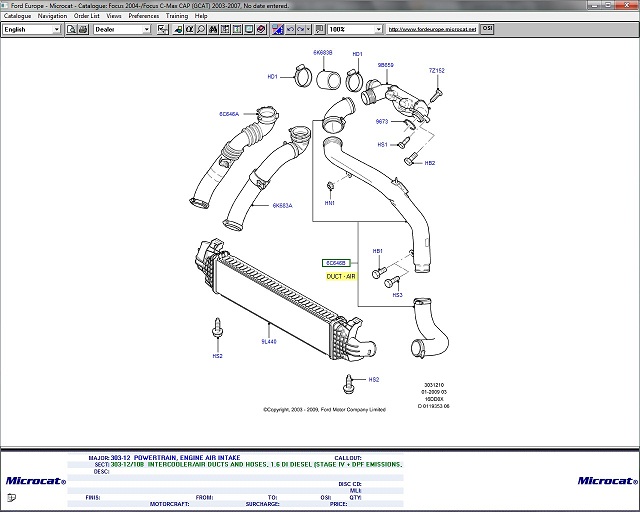Open the Order List menu

pyautogui.click(x=87, y=16)
